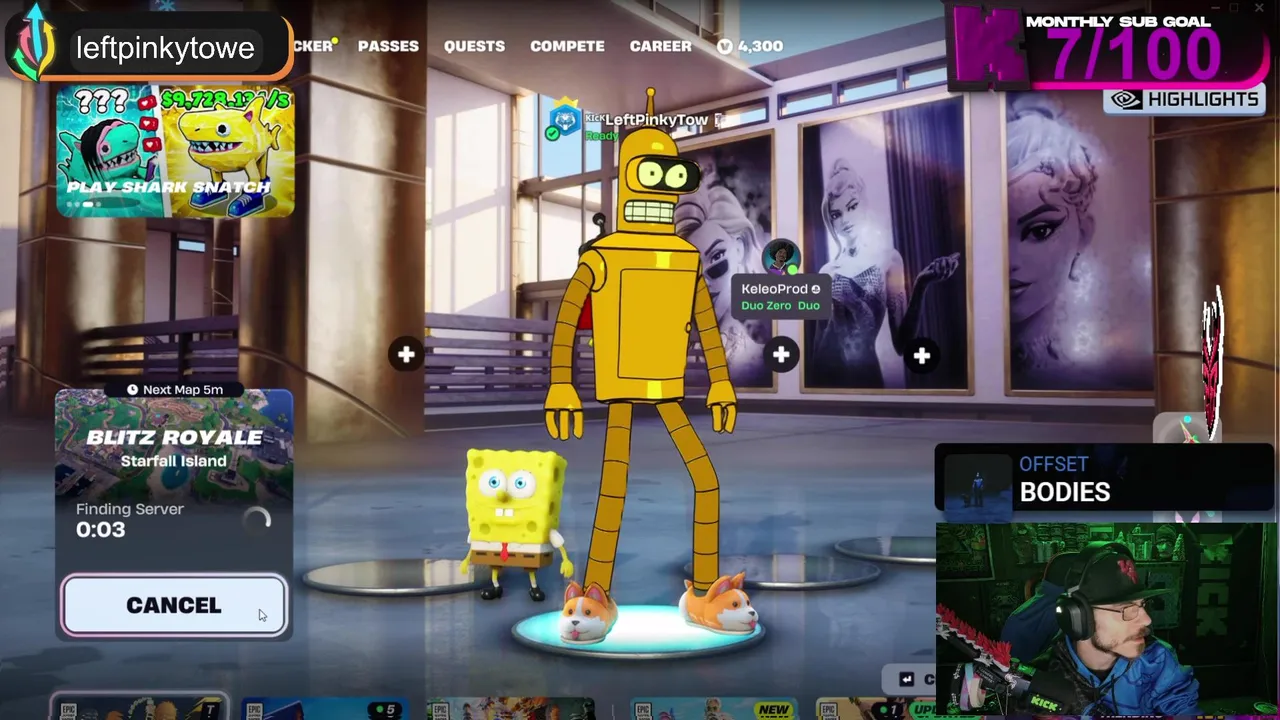
Task: Click the green Ready checkmark under banner
Action: [553, 133]
